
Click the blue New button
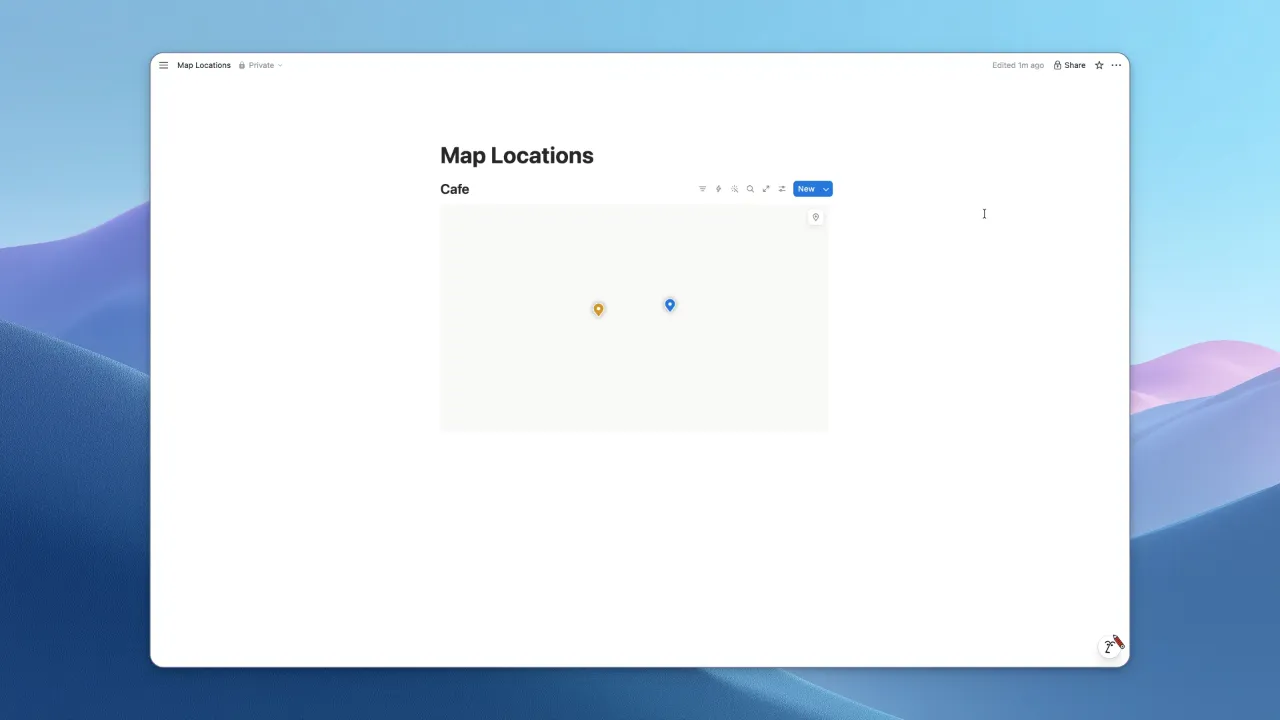[x=806, y=189]
